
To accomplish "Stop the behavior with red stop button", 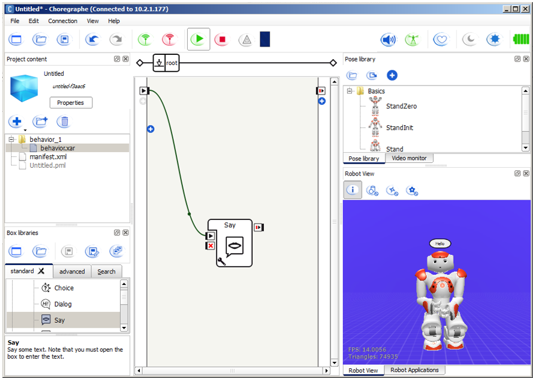I will point(222,40).
